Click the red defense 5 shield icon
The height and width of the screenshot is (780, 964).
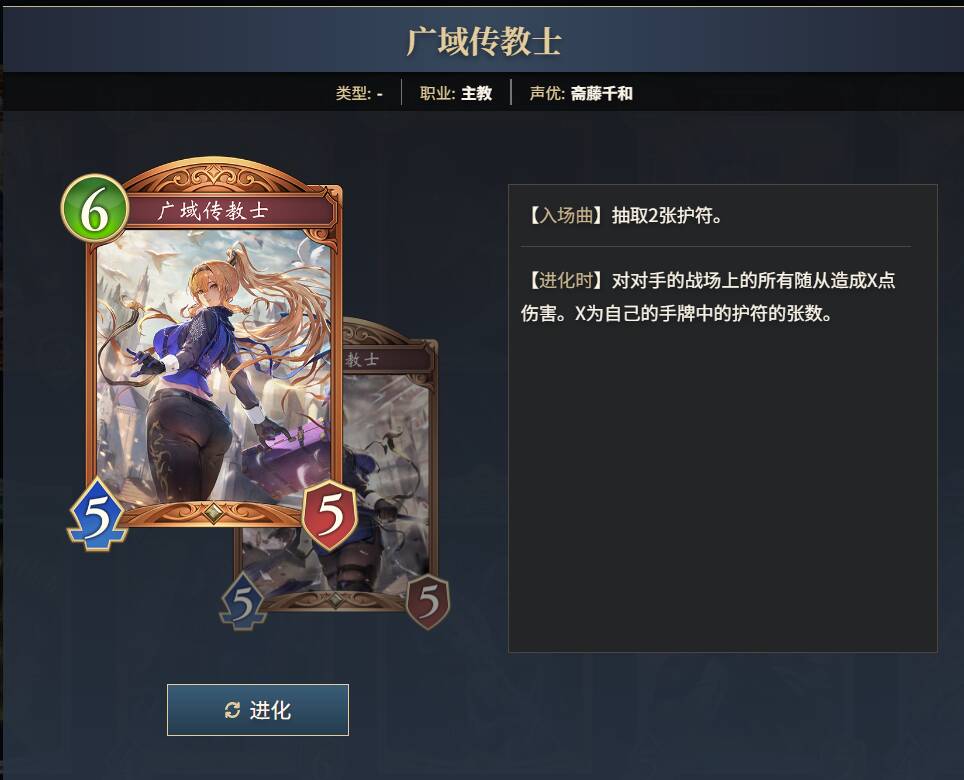(x=330, y=515)
